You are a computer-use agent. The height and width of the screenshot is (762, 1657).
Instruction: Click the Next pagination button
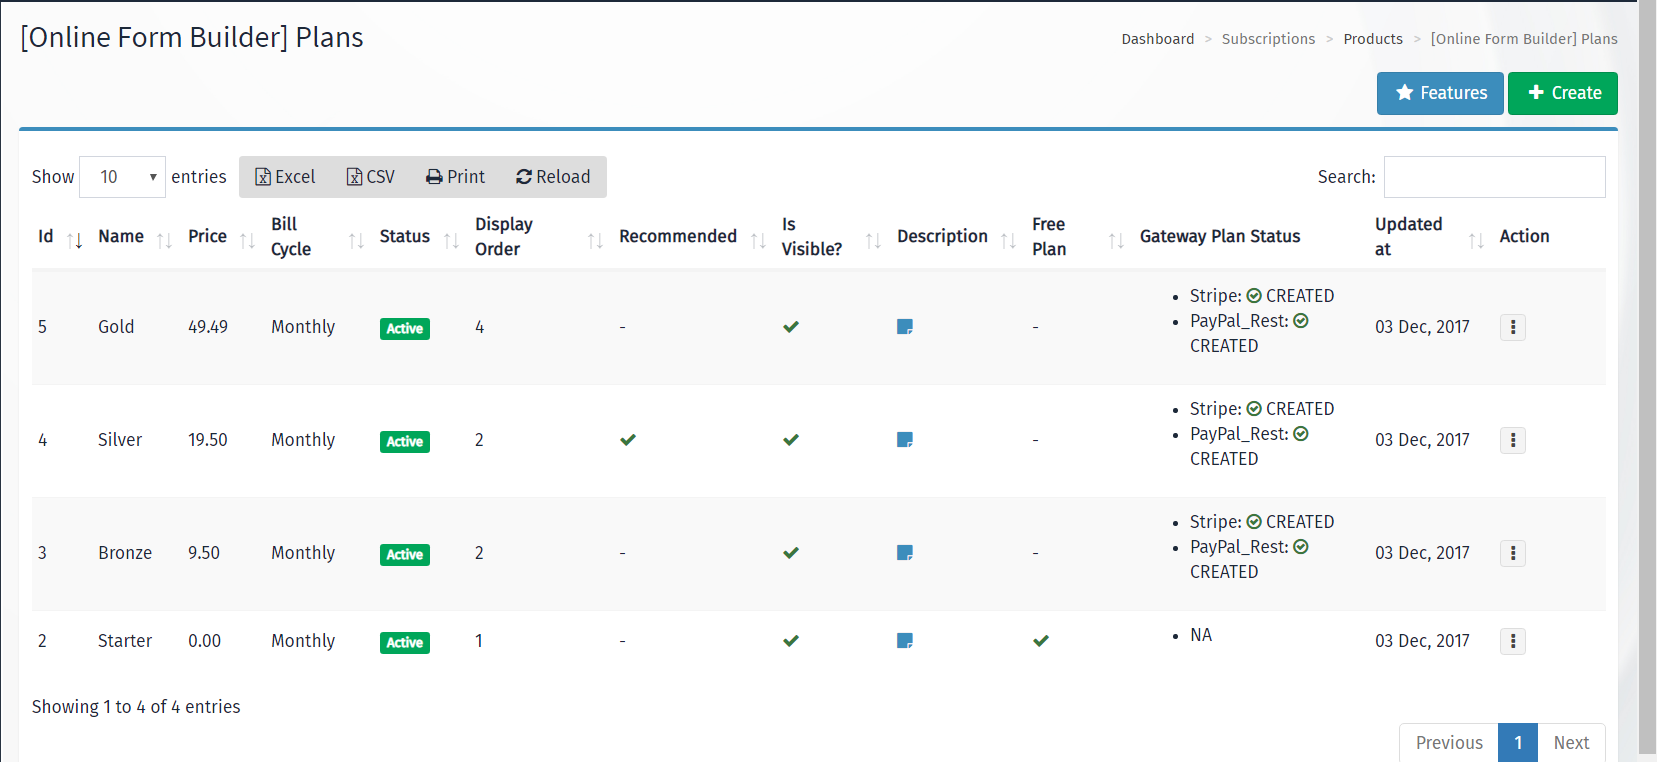click(x=1571, y=743)
